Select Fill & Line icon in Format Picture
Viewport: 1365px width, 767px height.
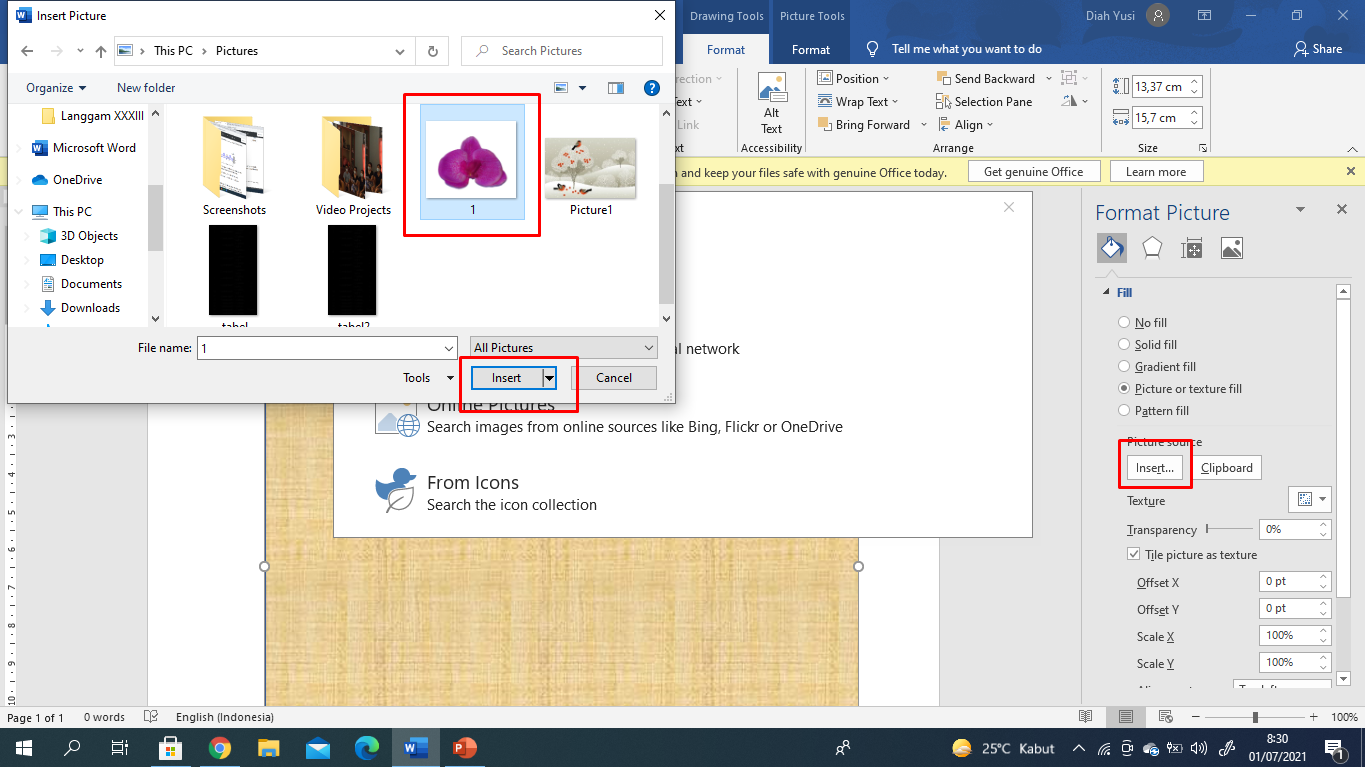tap(1111, 248)
